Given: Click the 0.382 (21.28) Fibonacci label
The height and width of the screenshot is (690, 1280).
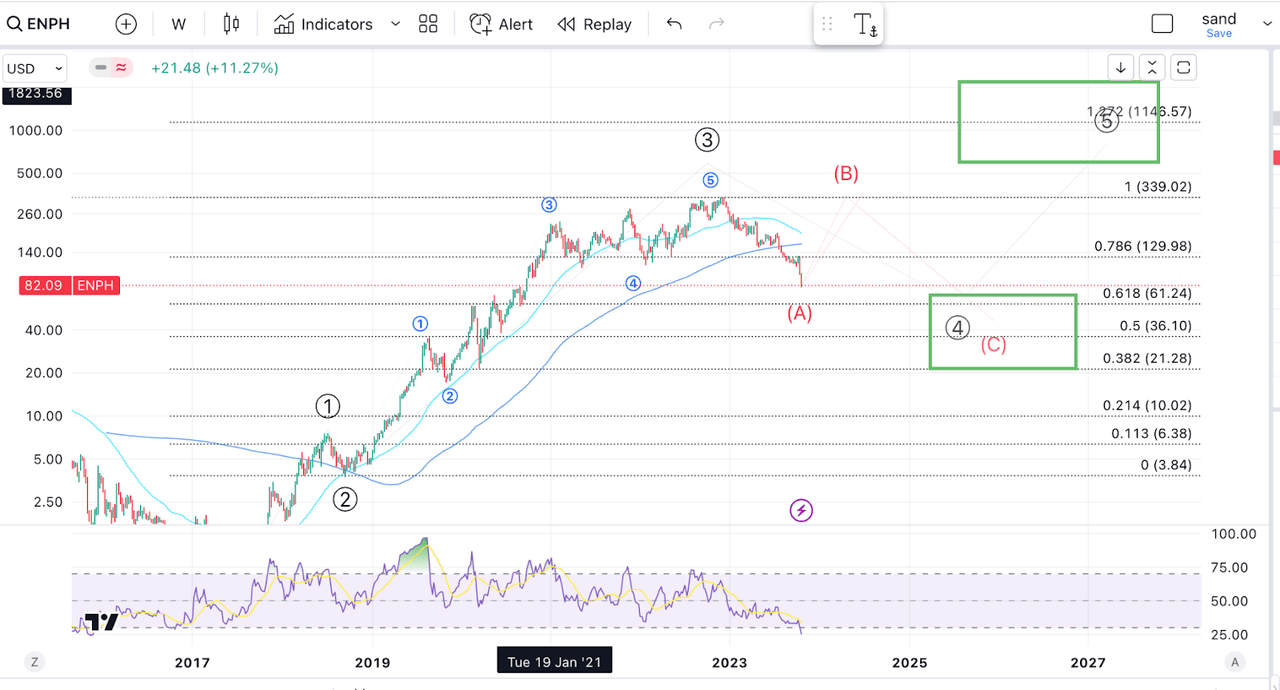Looking at the screenshot, I should point(1147,358).
